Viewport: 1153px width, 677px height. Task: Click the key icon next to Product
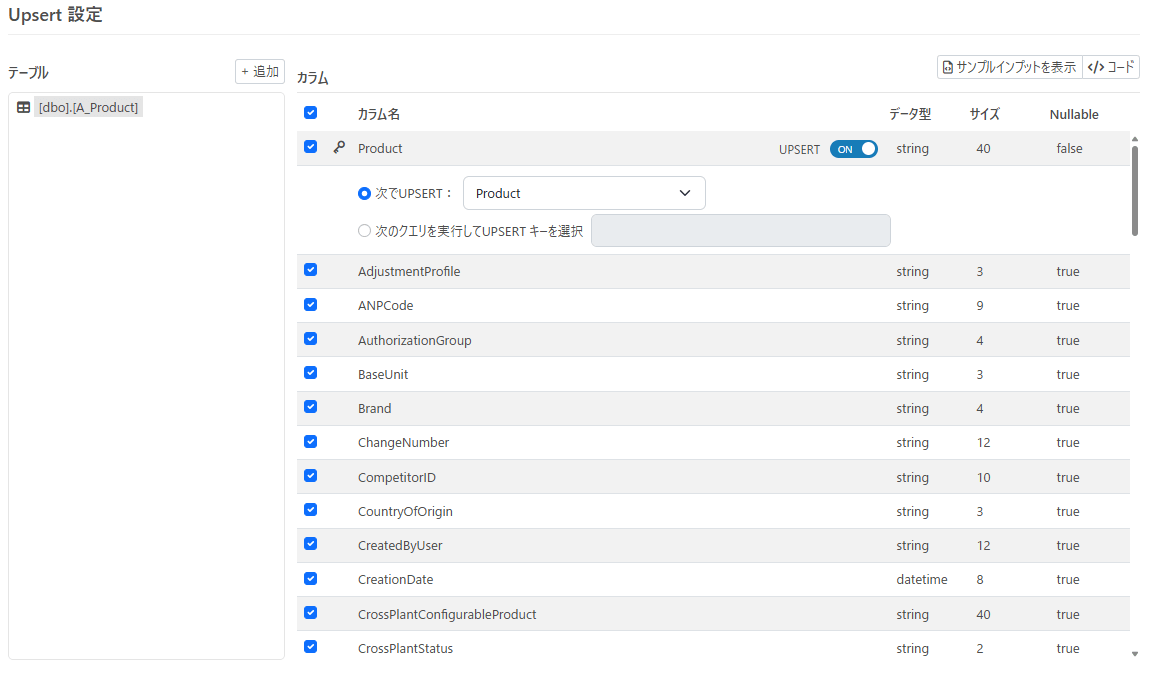coord(339,147)
